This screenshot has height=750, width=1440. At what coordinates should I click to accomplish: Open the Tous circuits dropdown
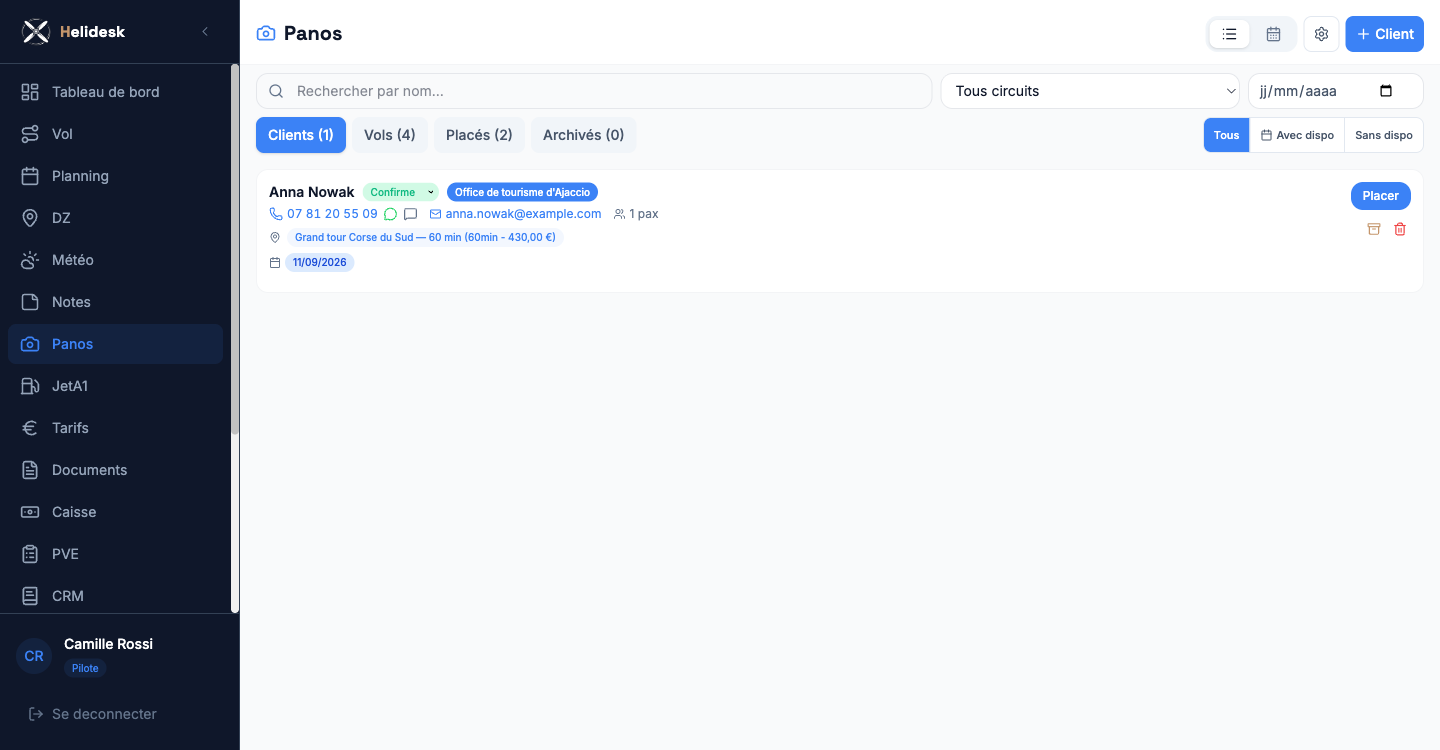(x=1090, y=91)
